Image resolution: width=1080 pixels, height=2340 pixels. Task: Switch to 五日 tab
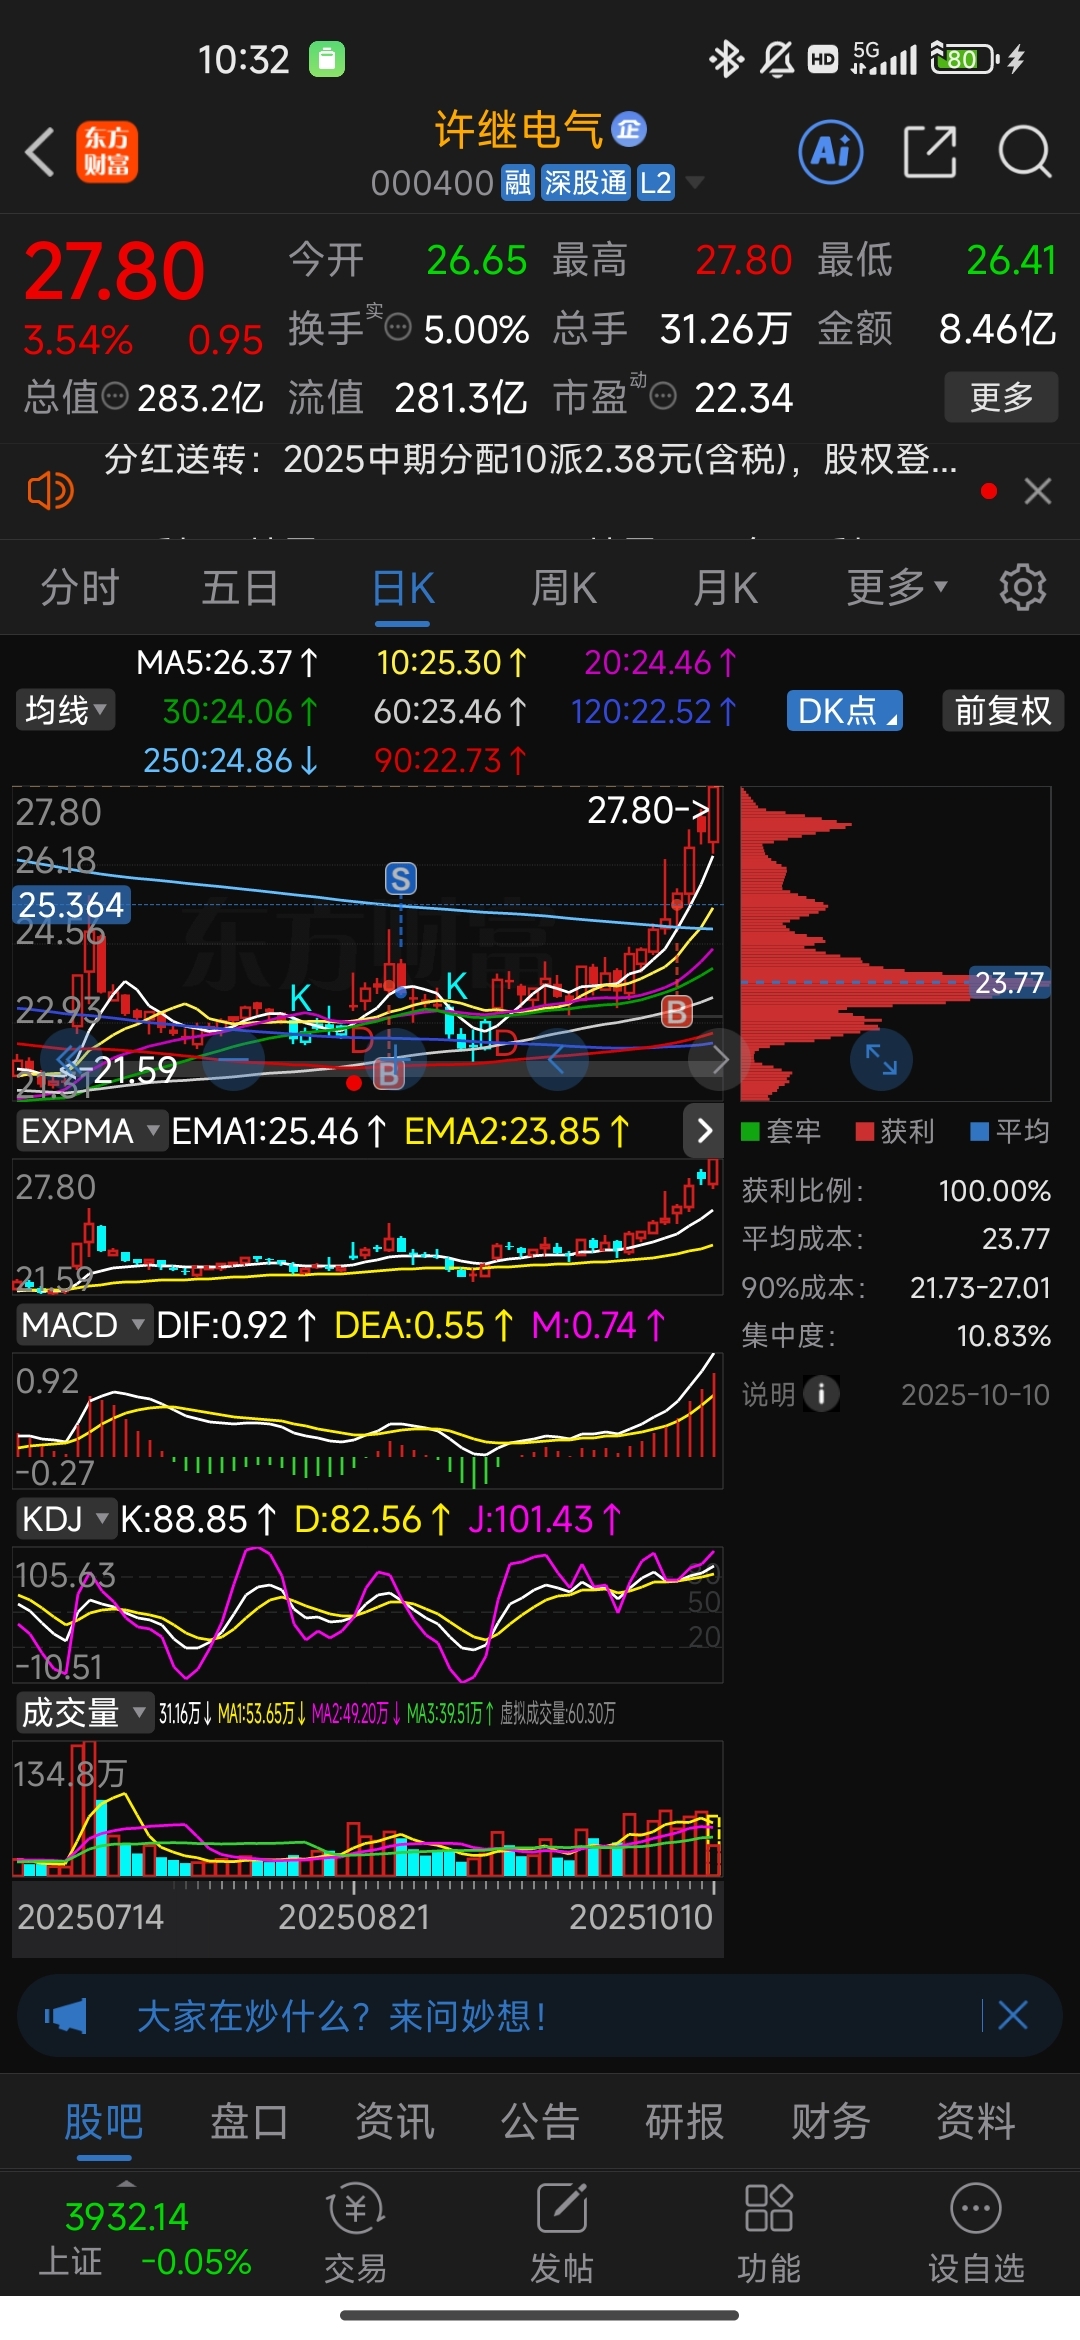[x=240, y=587]
